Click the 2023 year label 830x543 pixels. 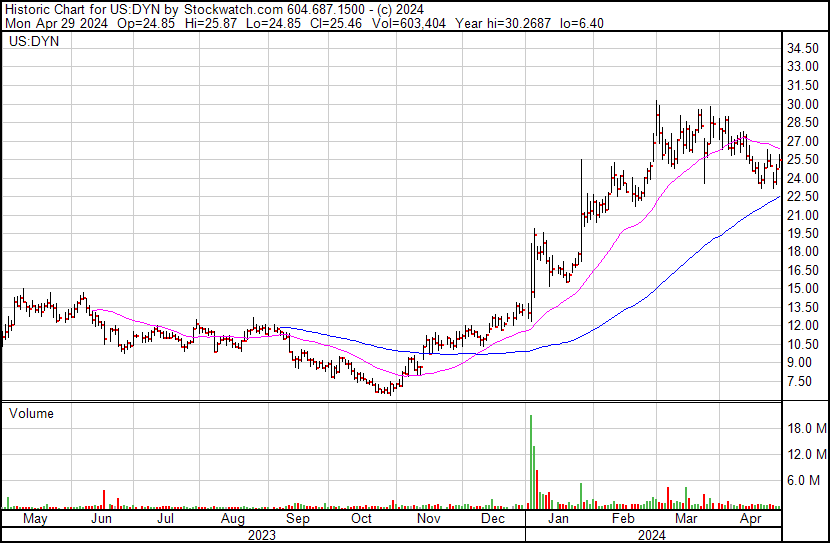(x=262, y=536)
